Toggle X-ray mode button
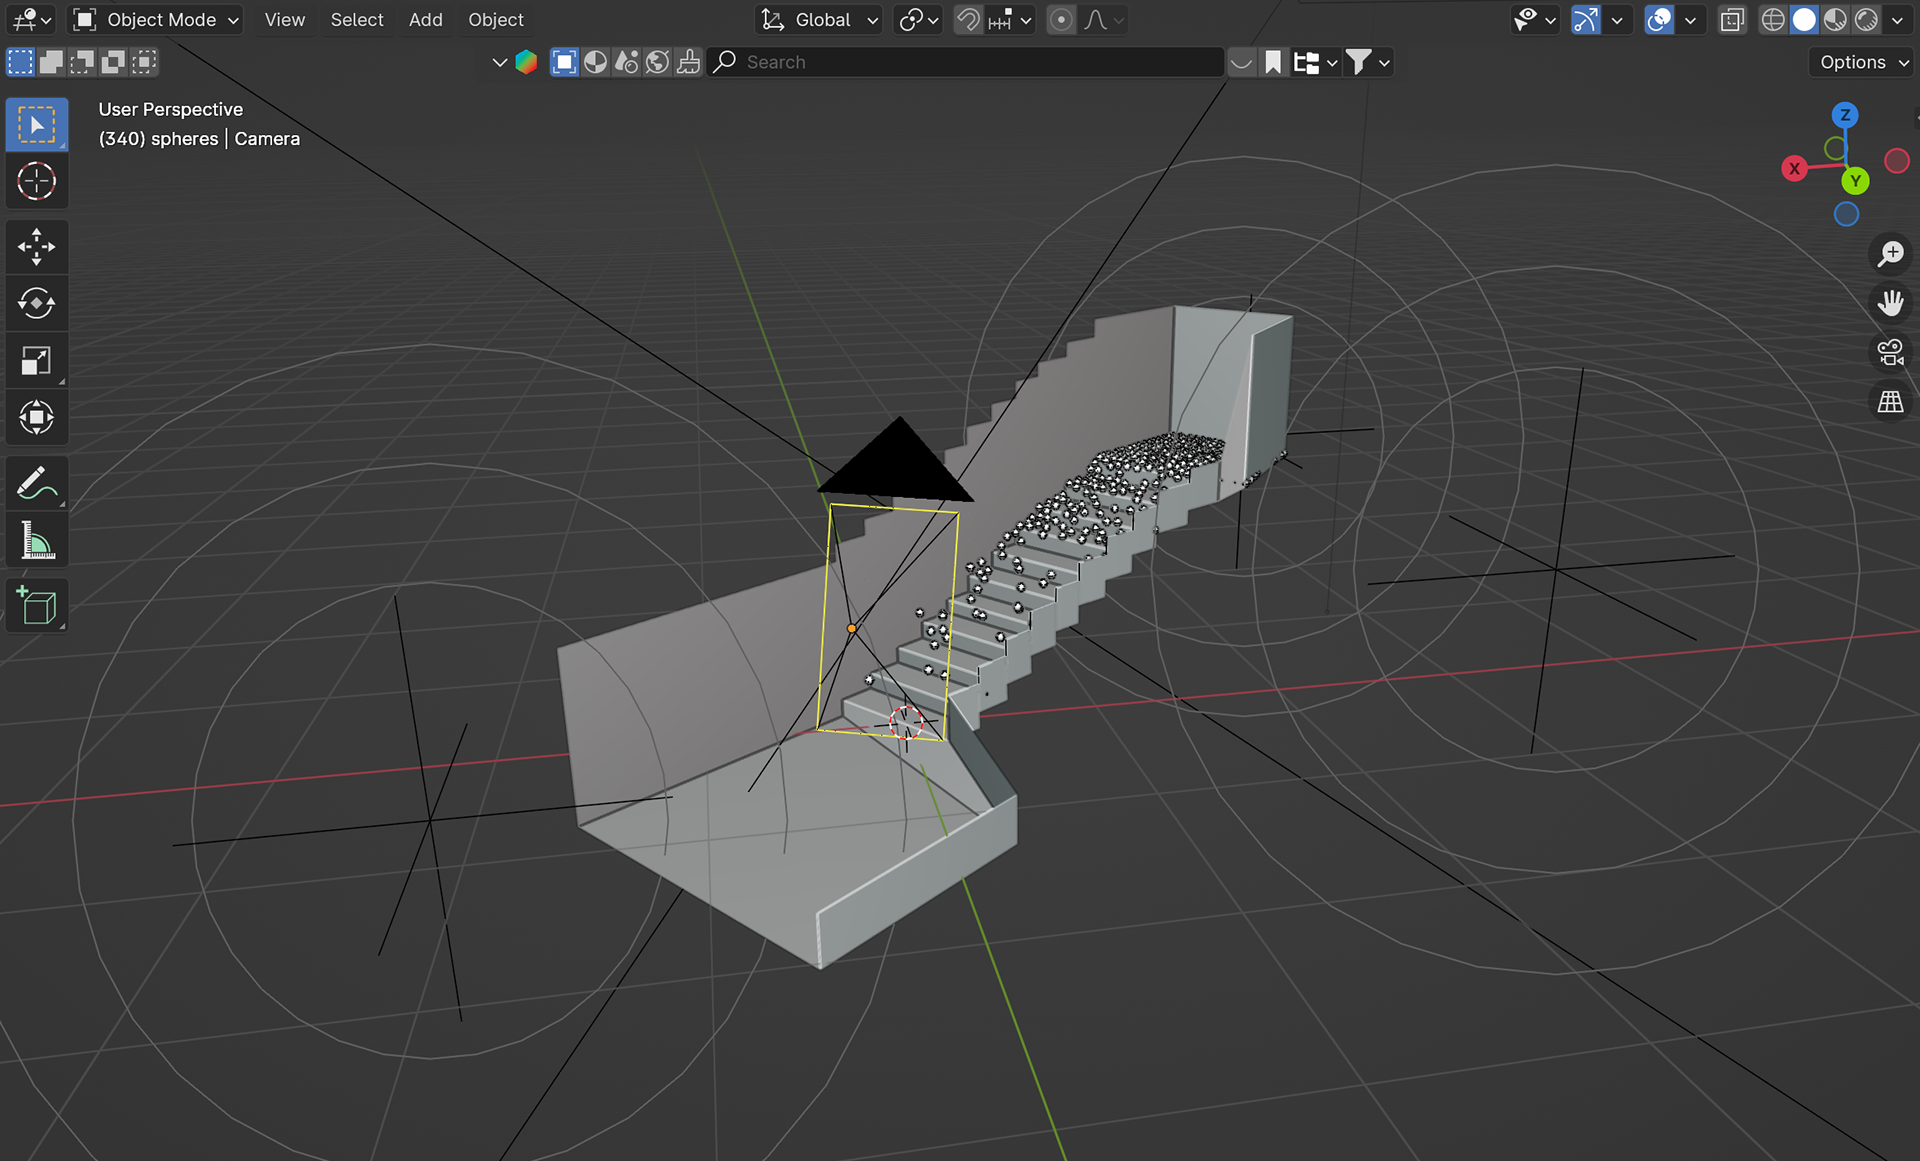The image size is (1920, 1161). [x=1732, y=20]
